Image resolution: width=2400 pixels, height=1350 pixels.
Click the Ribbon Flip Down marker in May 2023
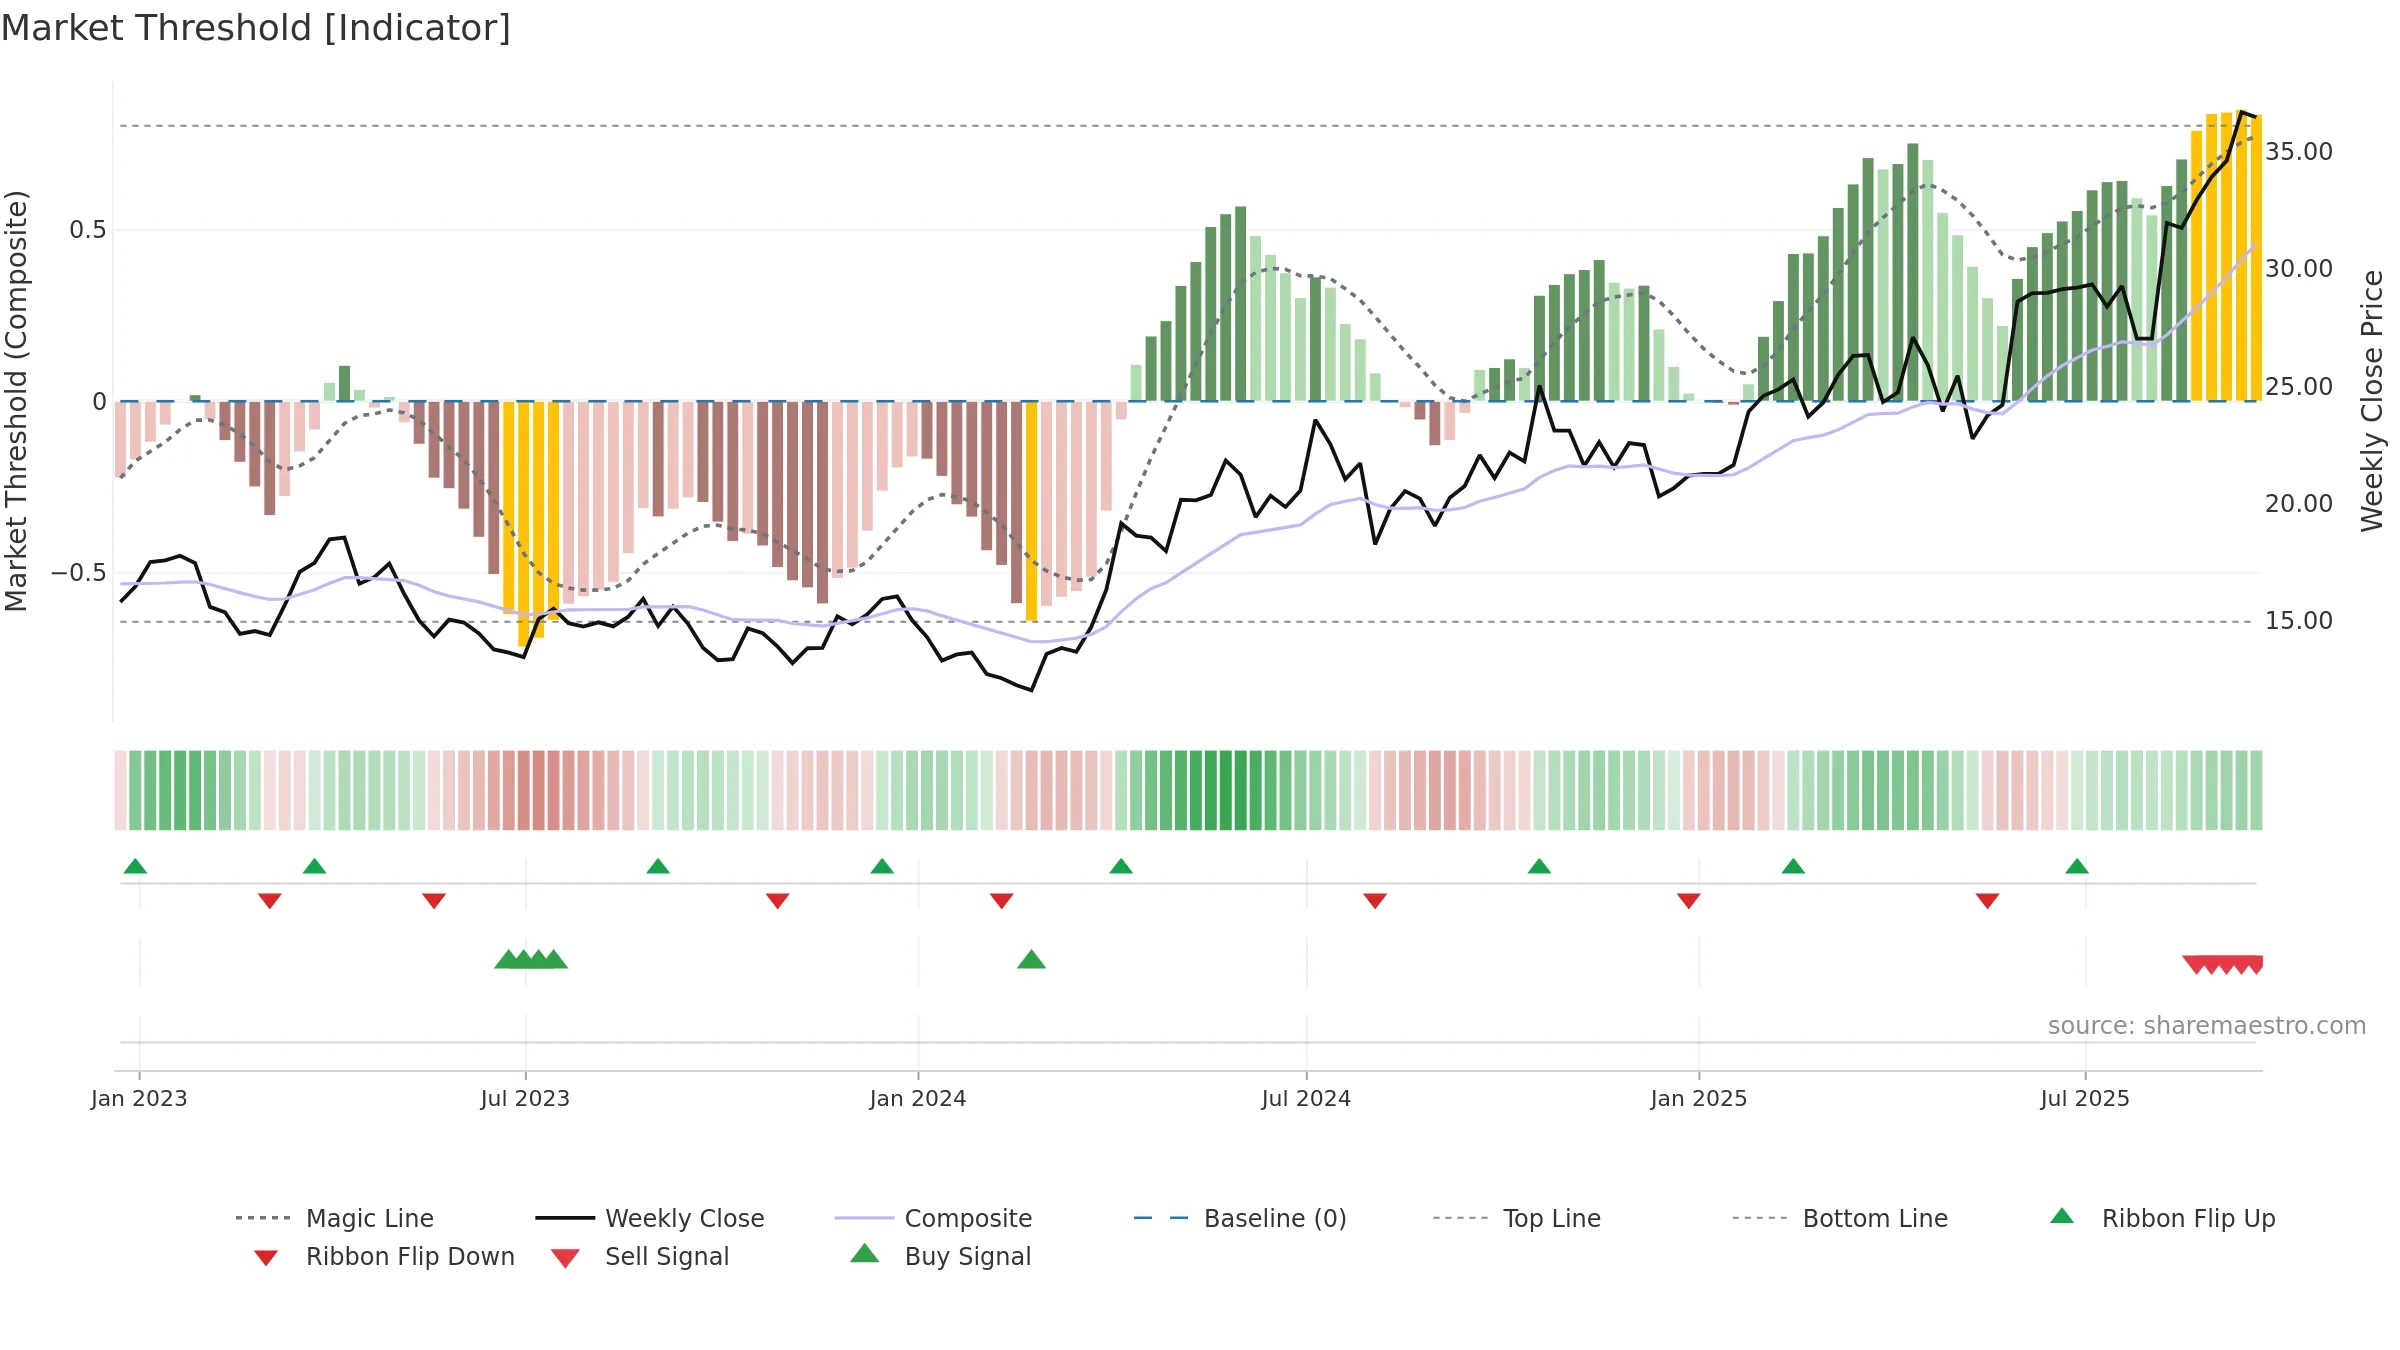click(434, 901)
